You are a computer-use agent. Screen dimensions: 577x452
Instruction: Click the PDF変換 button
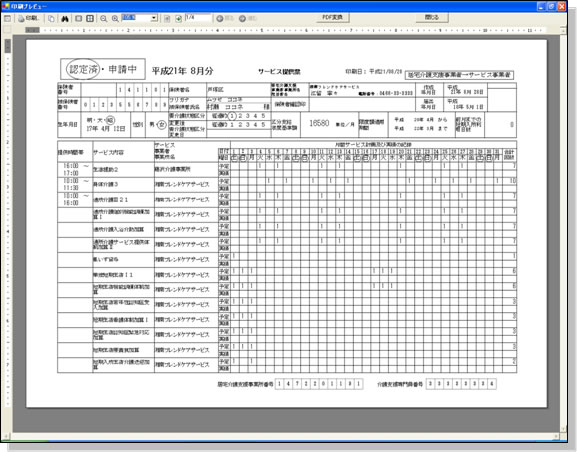(333, 17)
